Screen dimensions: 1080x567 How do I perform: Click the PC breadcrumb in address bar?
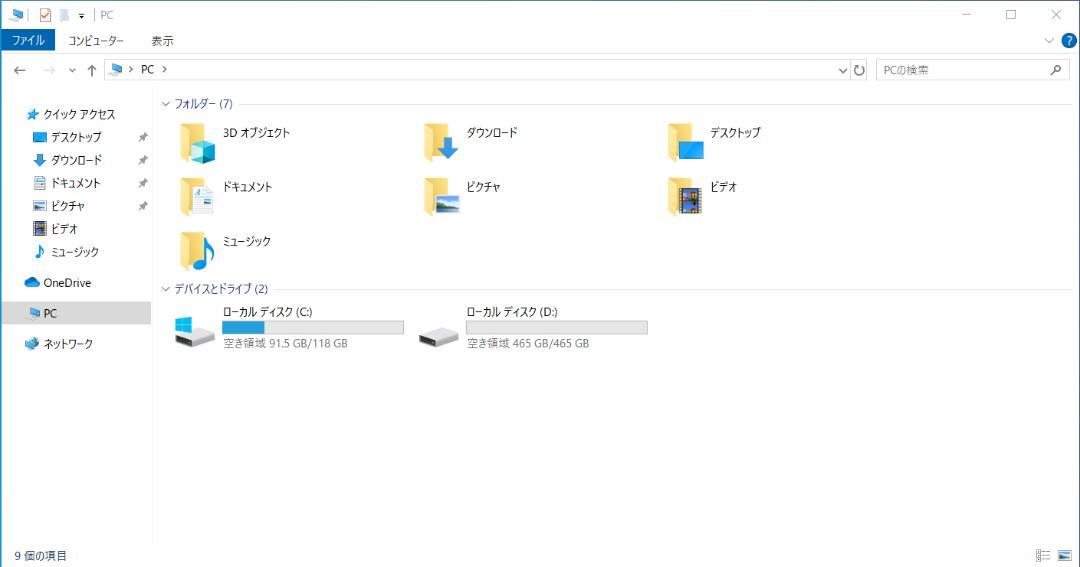147,70
